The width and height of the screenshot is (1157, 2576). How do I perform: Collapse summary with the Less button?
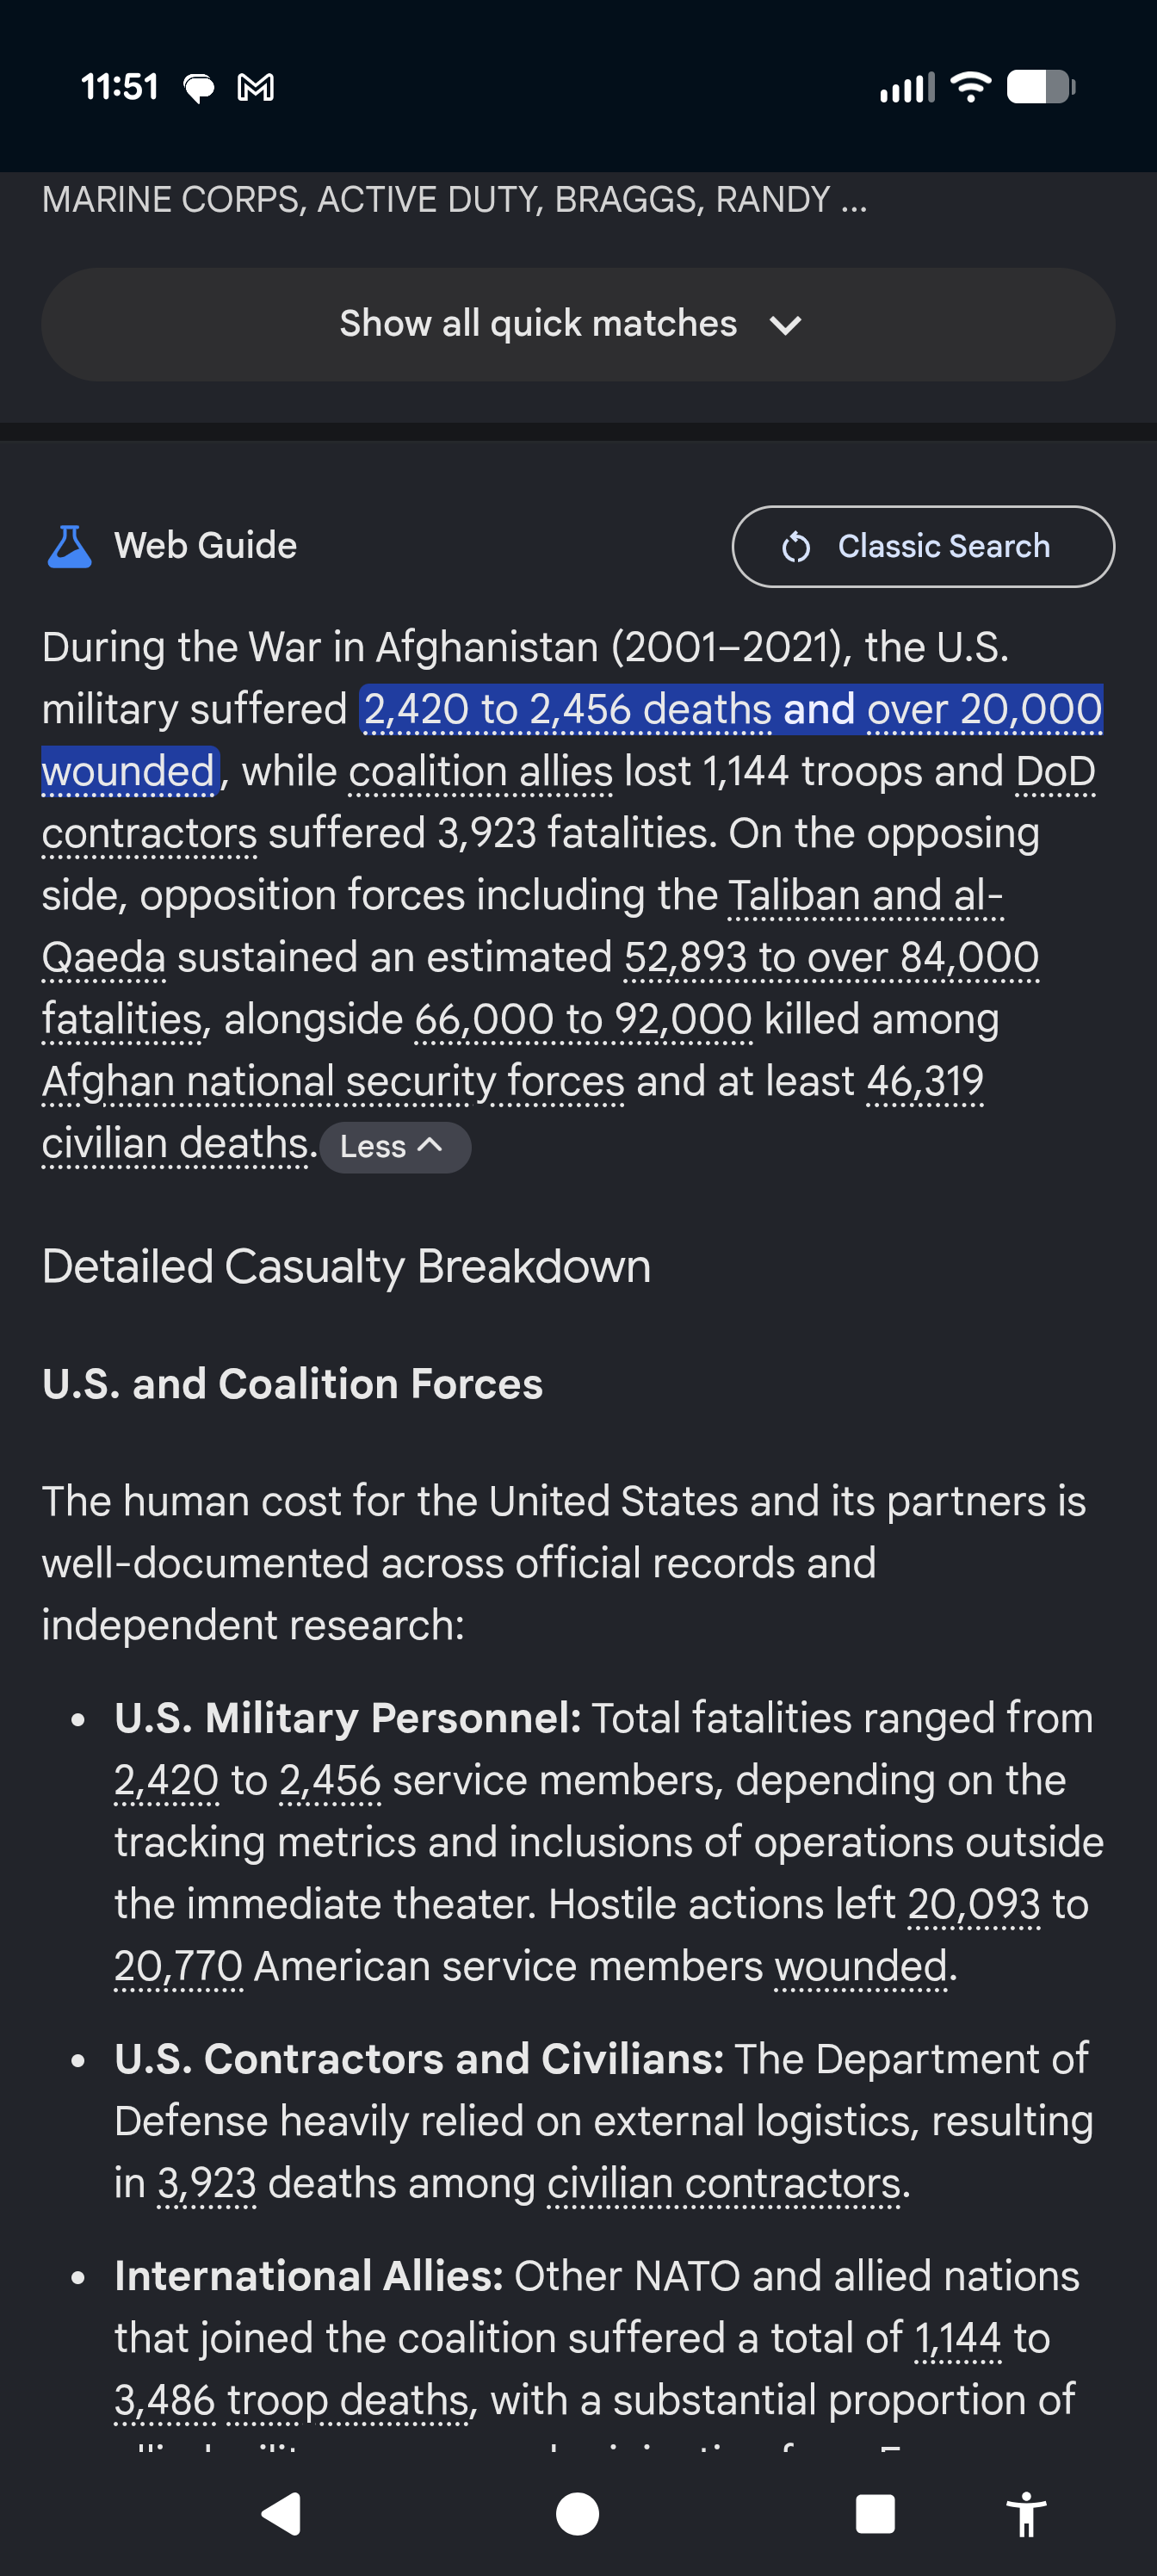point(395,1147)
